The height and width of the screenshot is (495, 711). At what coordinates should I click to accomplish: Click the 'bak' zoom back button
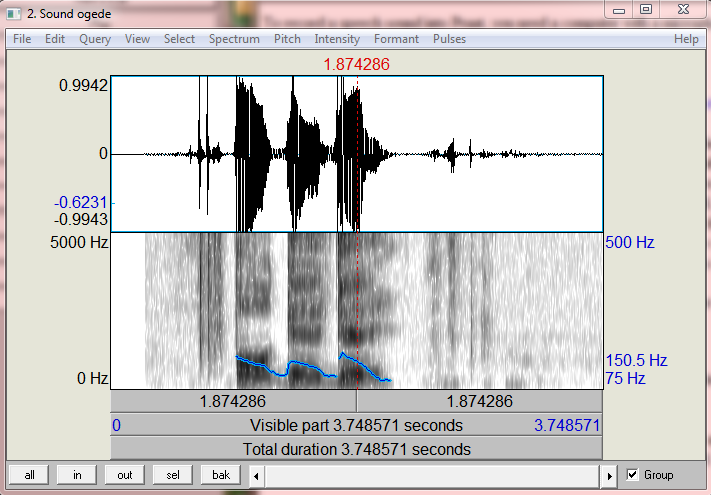220,475
